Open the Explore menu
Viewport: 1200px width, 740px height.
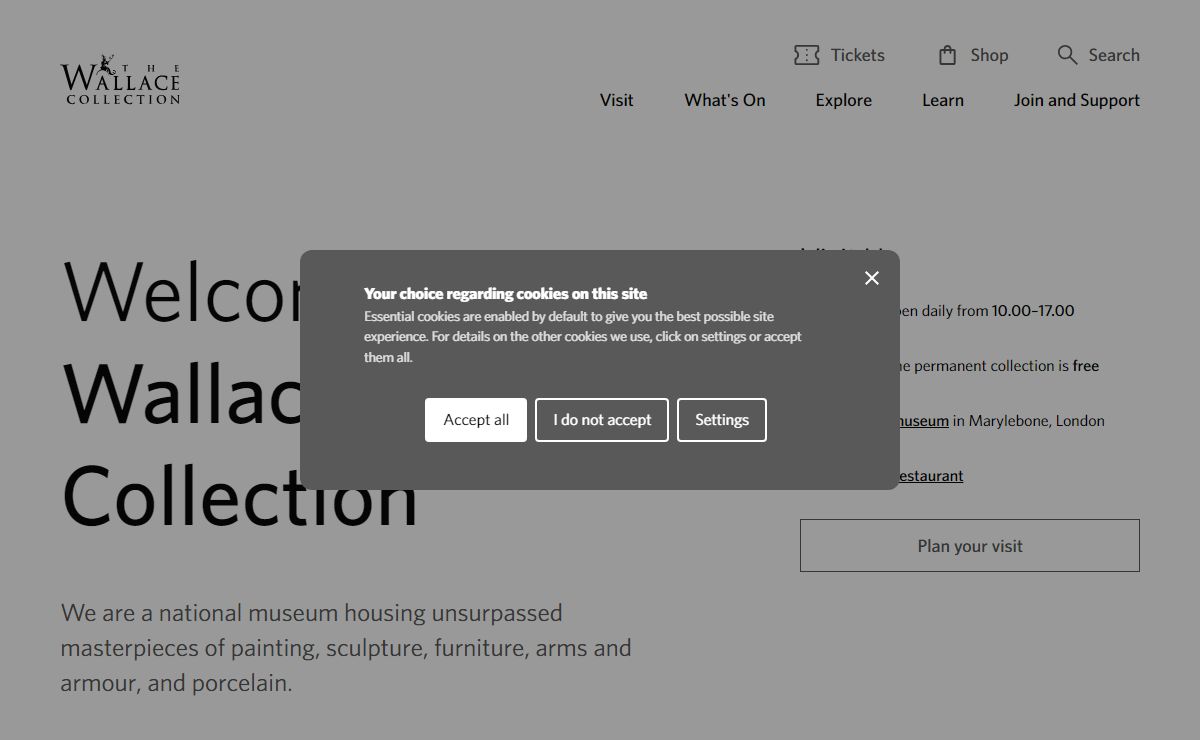click(844, 100)
